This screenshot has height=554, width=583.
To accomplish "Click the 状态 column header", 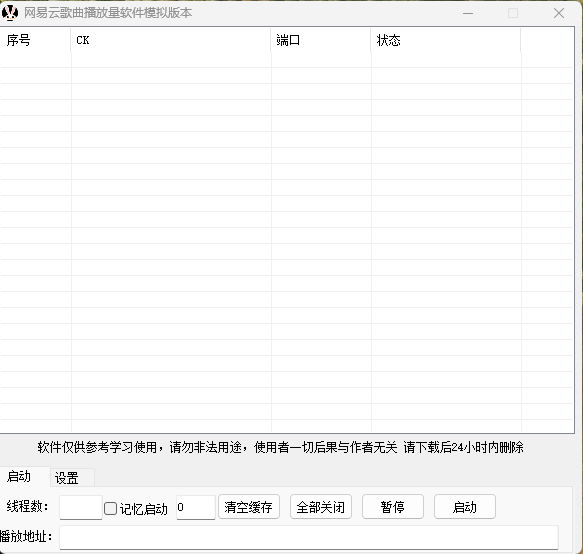I will pos(446,40).
